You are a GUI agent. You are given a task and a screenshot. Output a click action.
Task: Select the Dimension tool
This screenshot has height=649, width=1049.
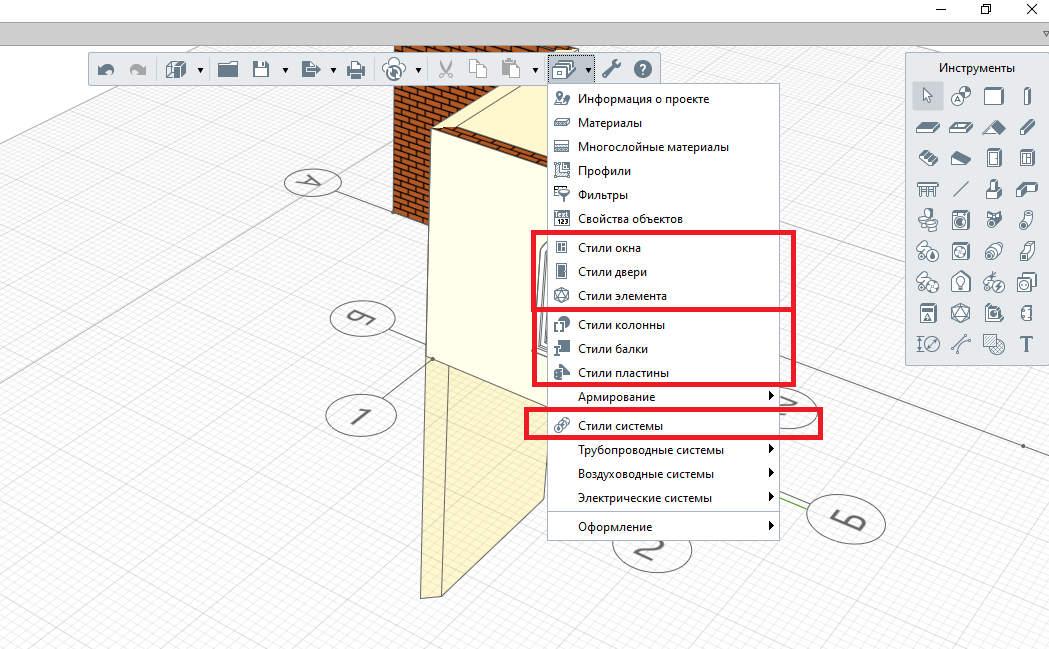click(x=928, y=345)
